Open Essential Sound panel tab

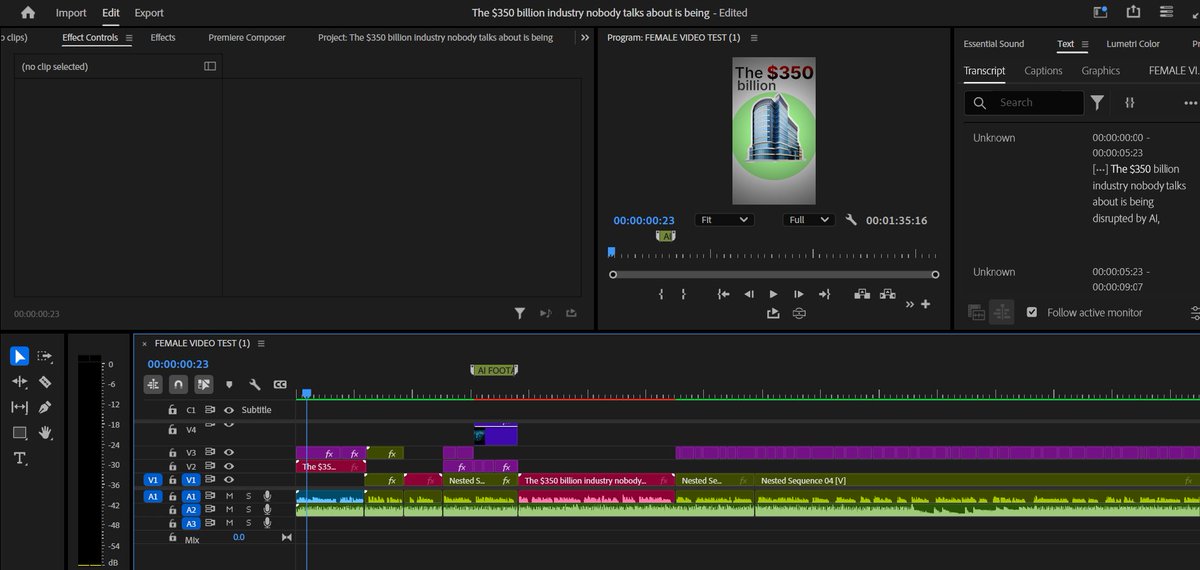994,44
